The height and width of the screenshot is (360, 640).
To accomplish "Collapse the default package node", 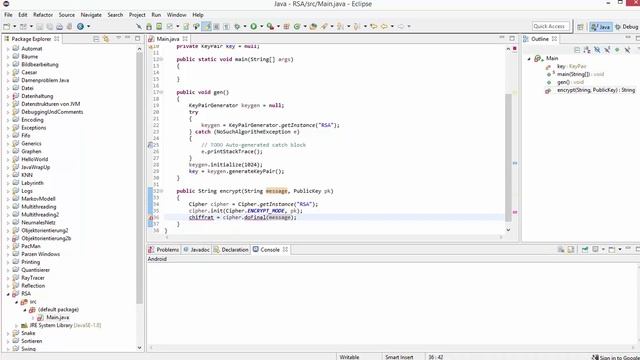I will (x=24, y=310).
